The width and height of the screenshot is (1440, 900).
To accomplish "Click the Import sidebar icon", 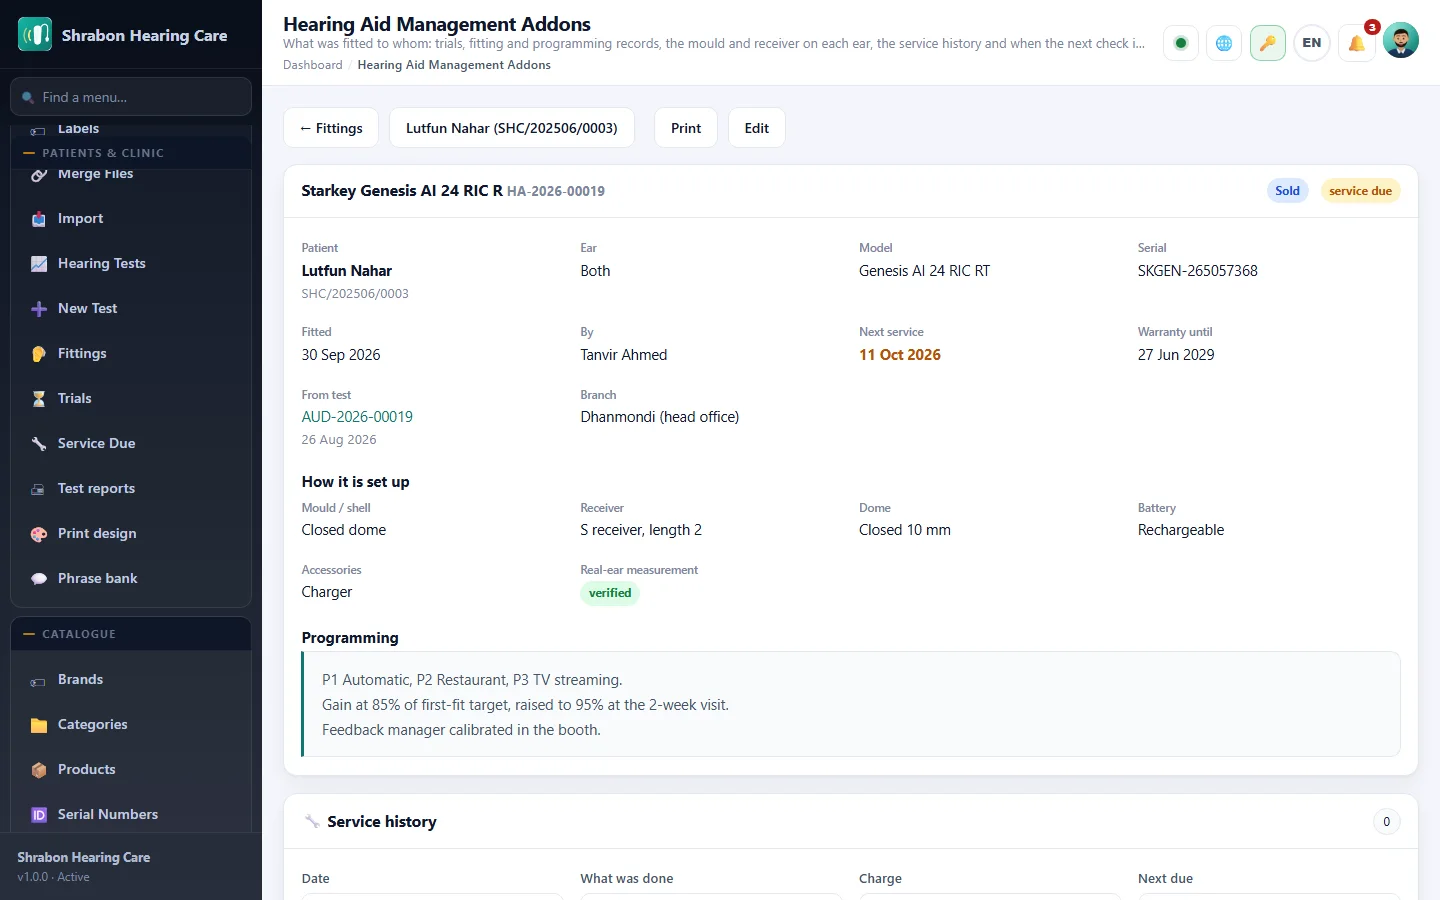I will click(39, 219).
